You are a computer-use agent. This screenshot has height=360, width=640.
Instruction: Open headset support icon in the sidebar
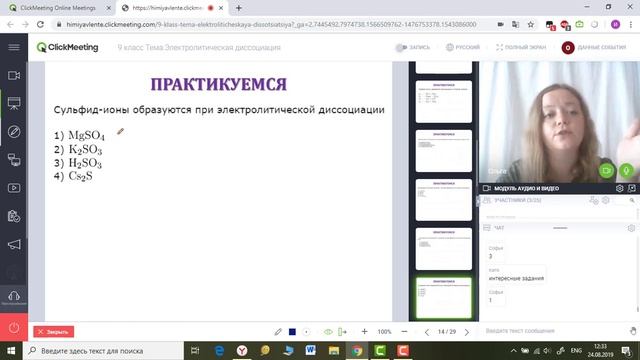(x=14, y=296)
